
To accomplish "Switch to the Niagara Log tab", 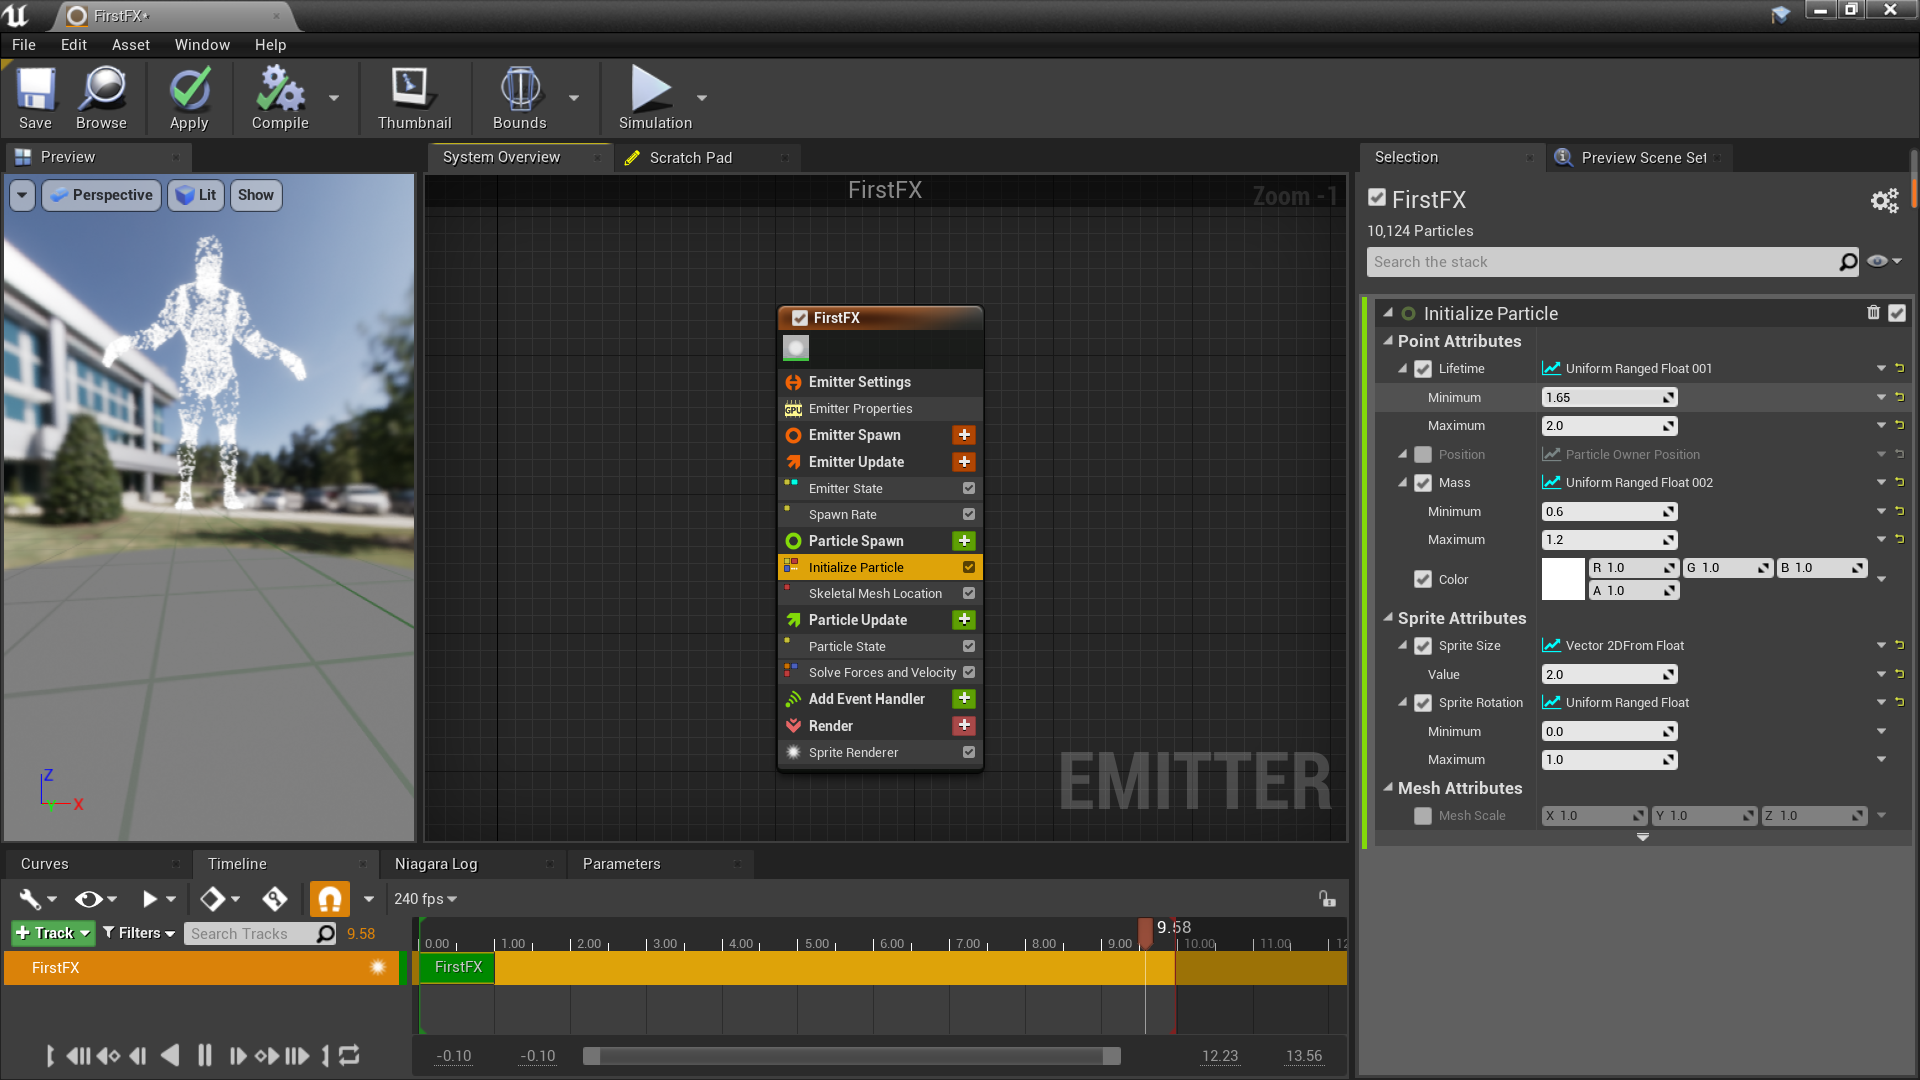I will pyautogui.click(x=436, y=864).
